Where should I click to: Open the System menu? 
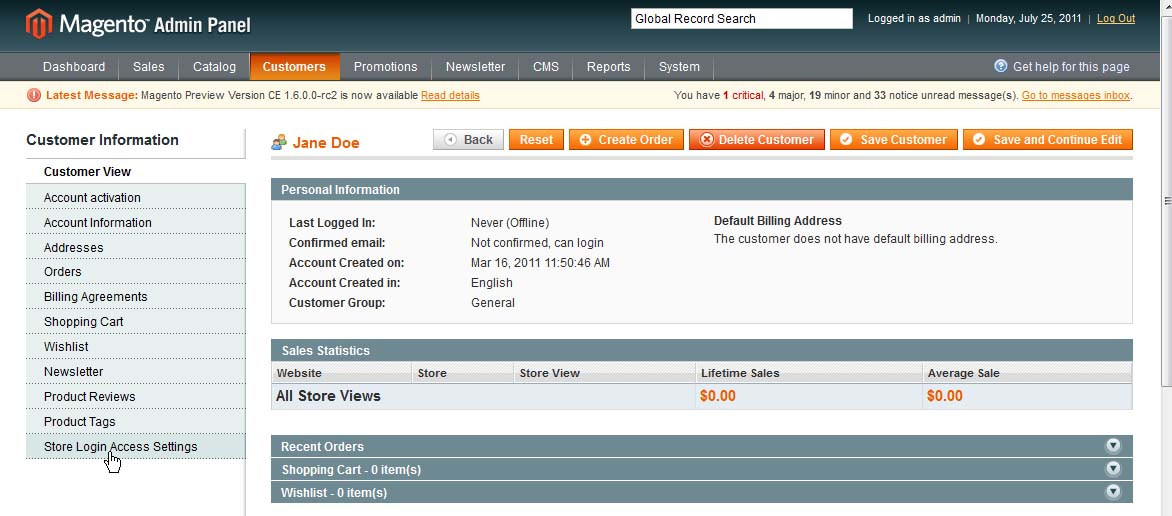[x=679, y=67]
